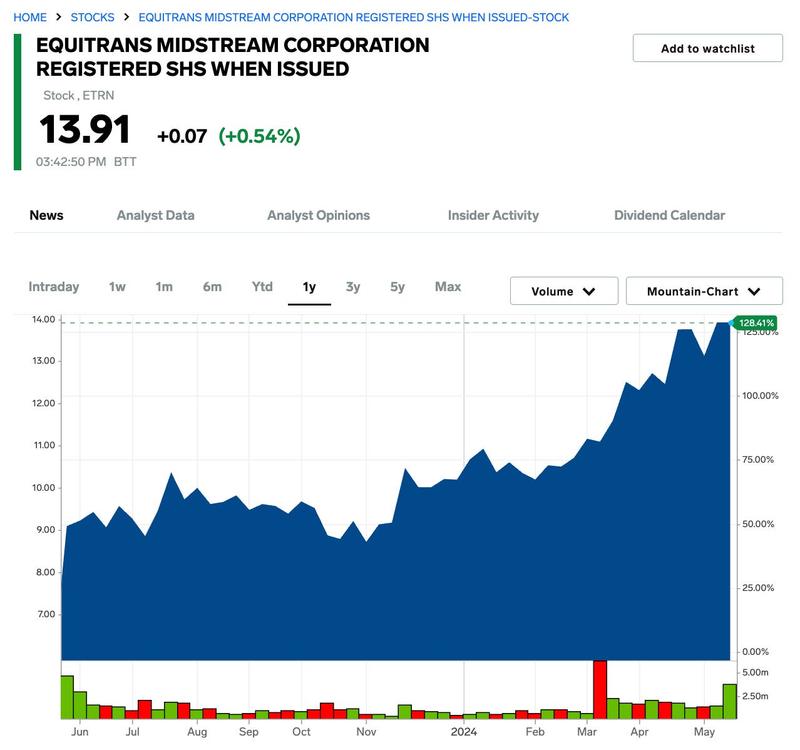Screen dimensions: 800x750
Task: Click the chevron arrow inside Volume dropdown
Action: coord(589,292)
